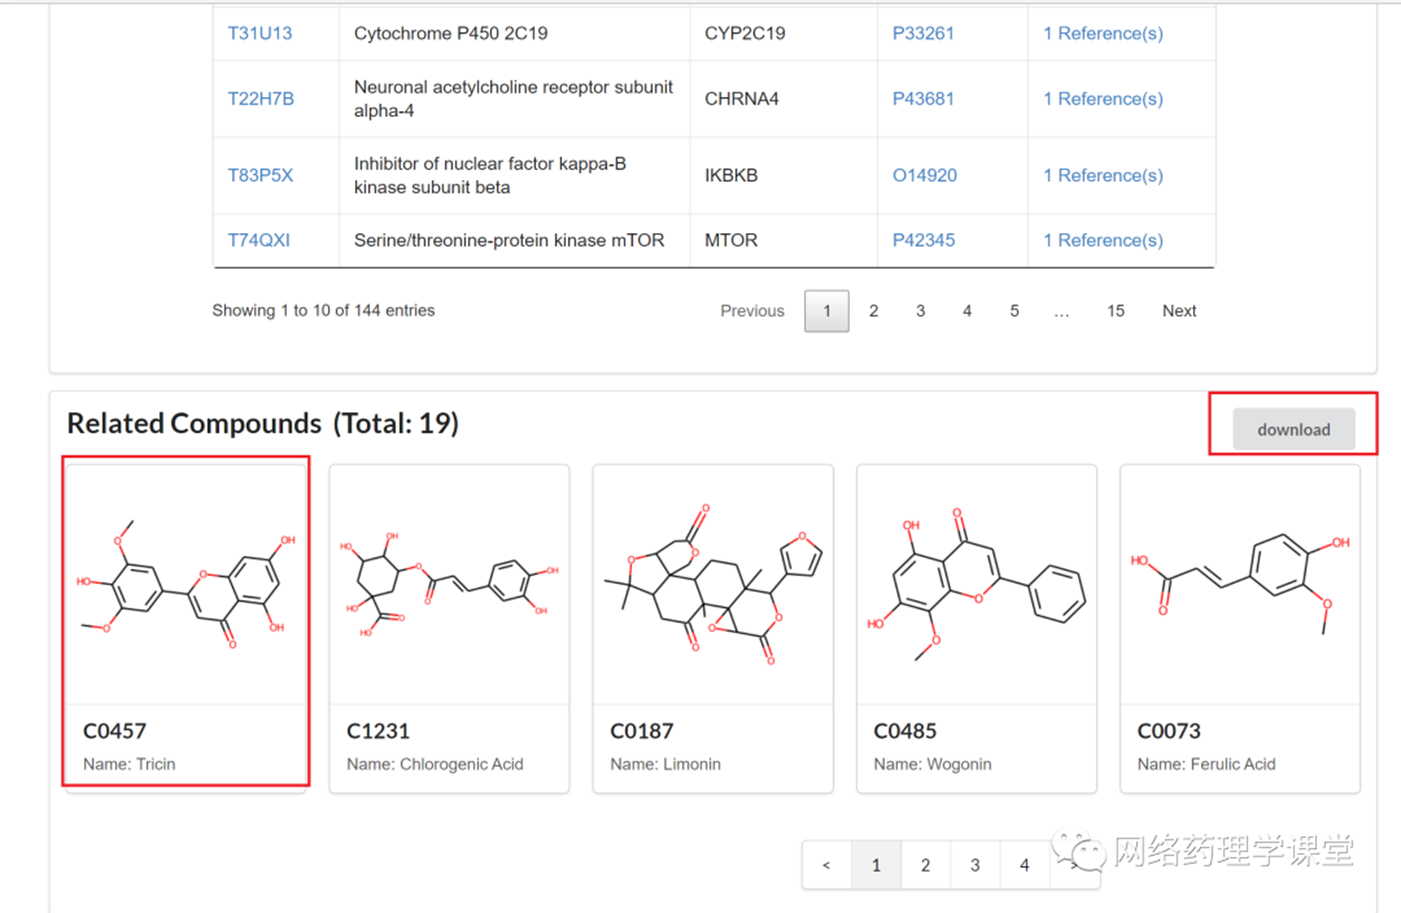The width and height of the screenshot is (1401, 913).
Task: View the Wogonin C0485 compound card
Action: (976, 628)
